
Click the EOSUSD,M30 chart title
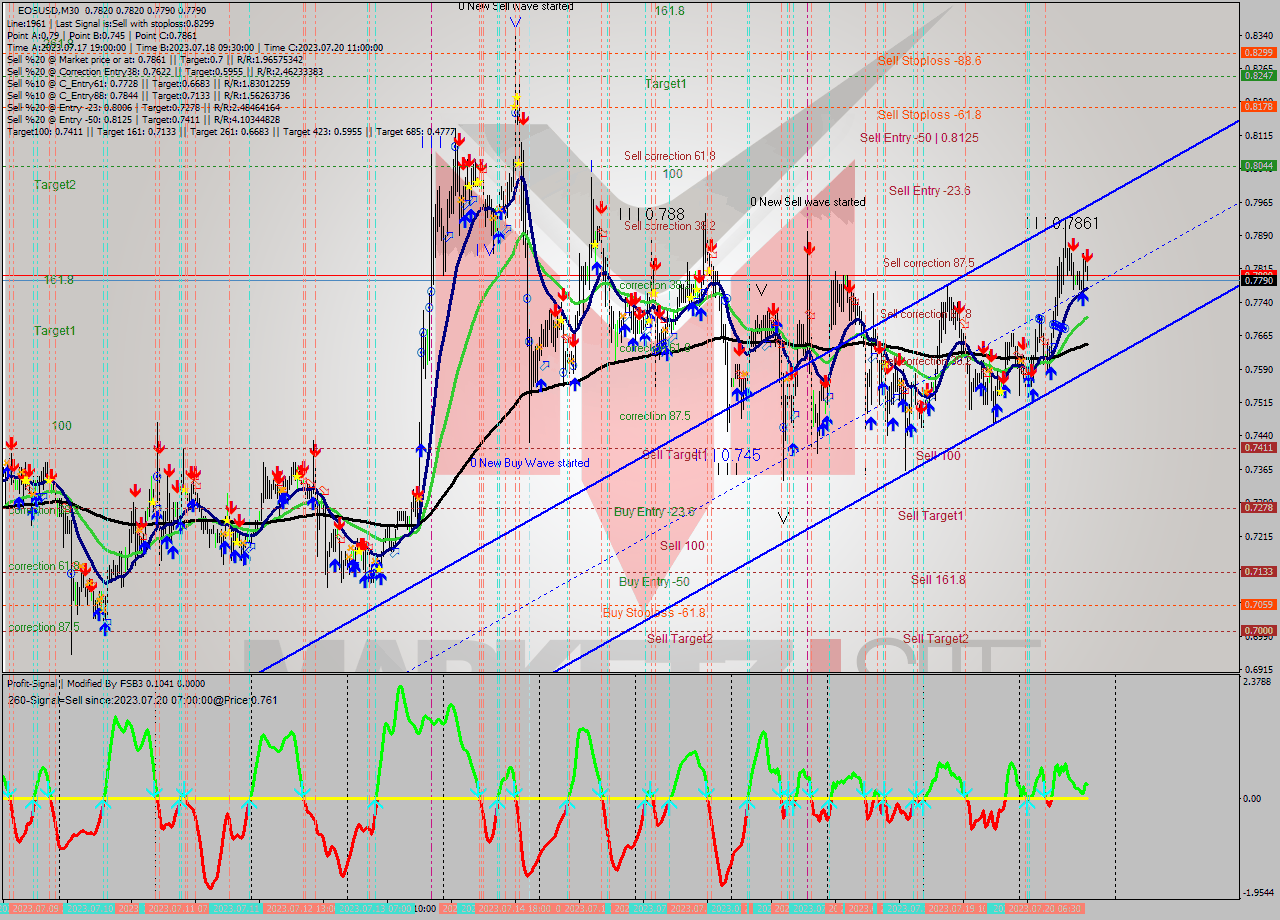[x=46, y=10]
